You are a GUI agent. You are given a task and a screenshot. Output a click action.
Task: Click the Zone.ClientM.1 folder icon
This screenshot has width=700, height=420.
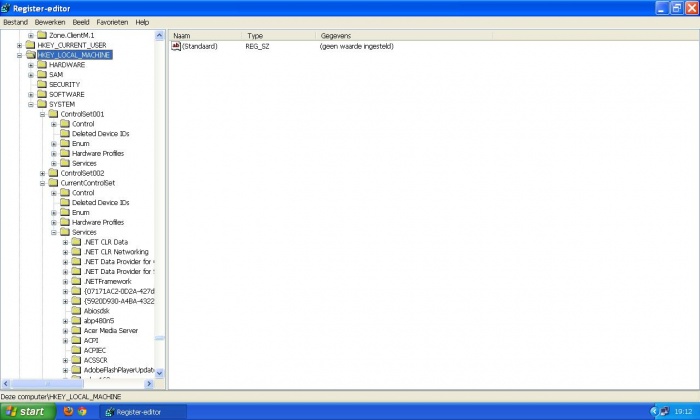pos(42,35)
